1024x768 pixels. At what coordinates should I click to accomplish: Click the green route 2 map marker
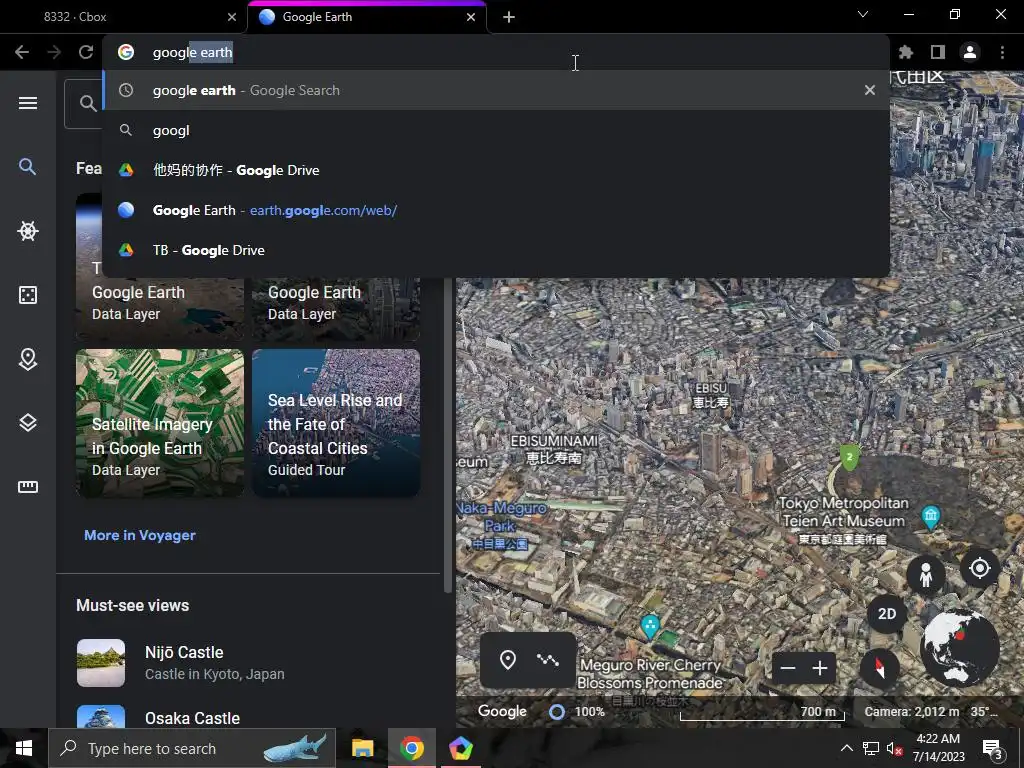pos(849,458)
